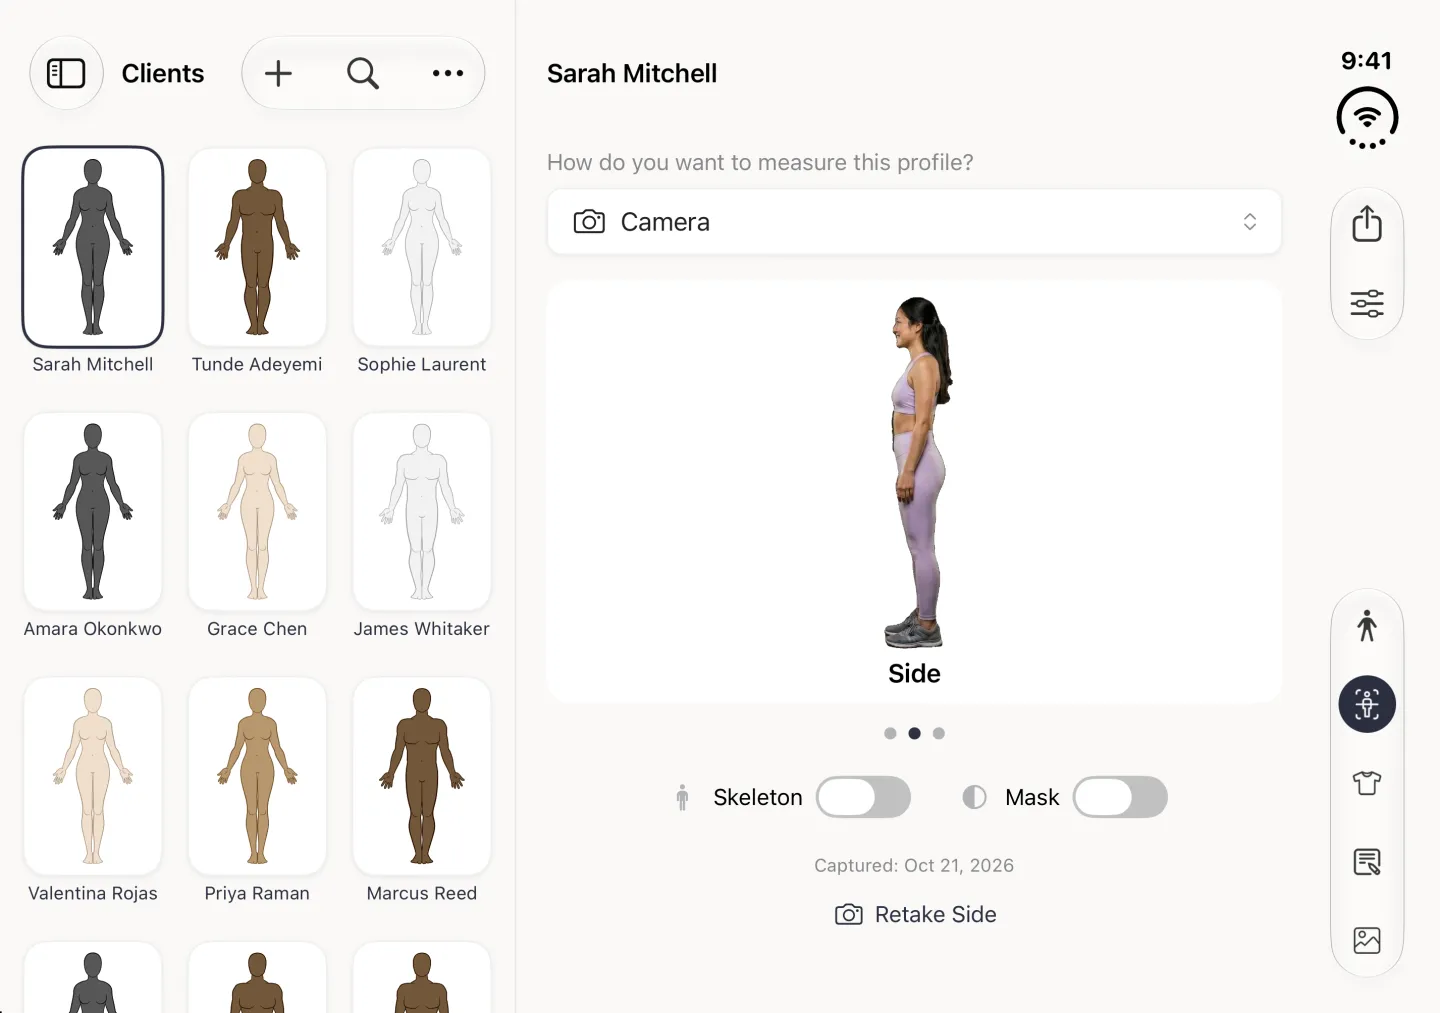This screenshot has height=1013, width=1440.
Task: Go to first page dot
Action: click(x=890, y=733)
